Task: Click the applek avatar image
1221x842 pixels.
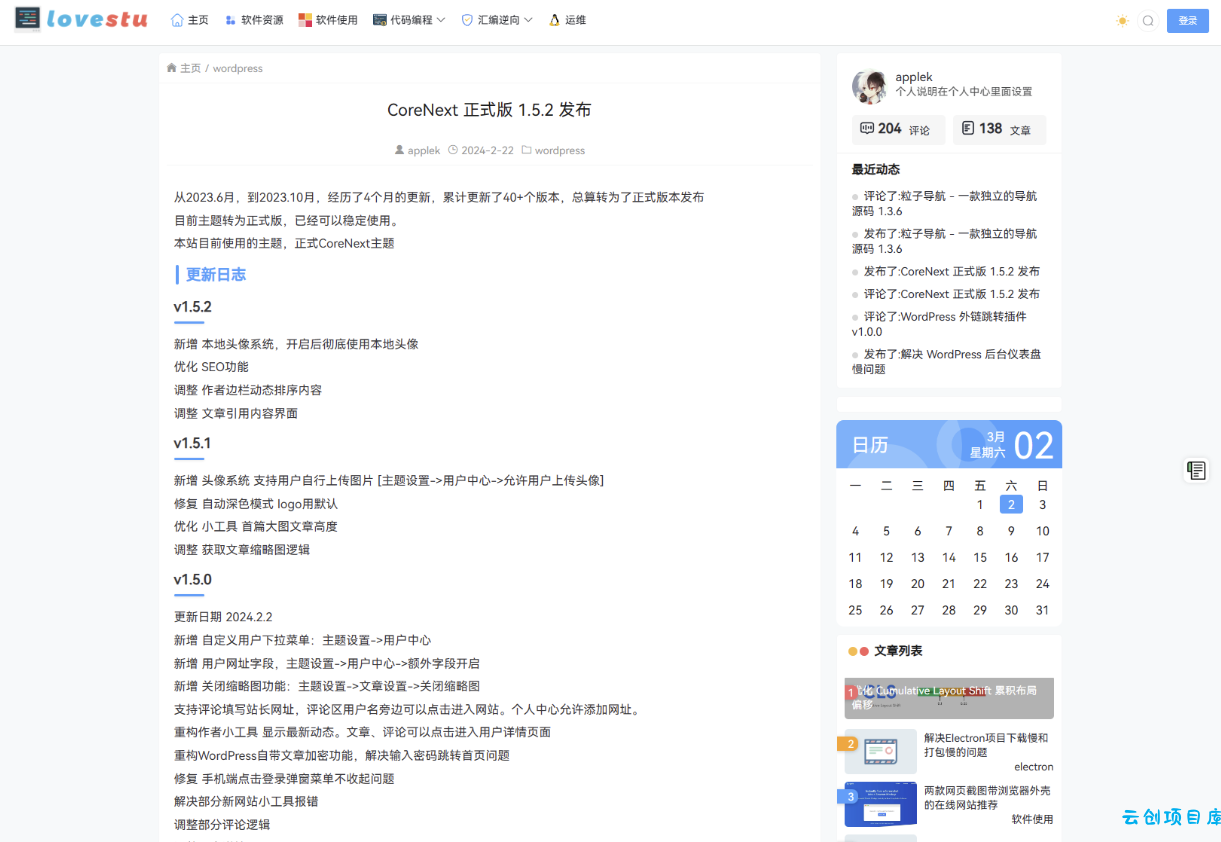Action: click(x=869, y=87)
